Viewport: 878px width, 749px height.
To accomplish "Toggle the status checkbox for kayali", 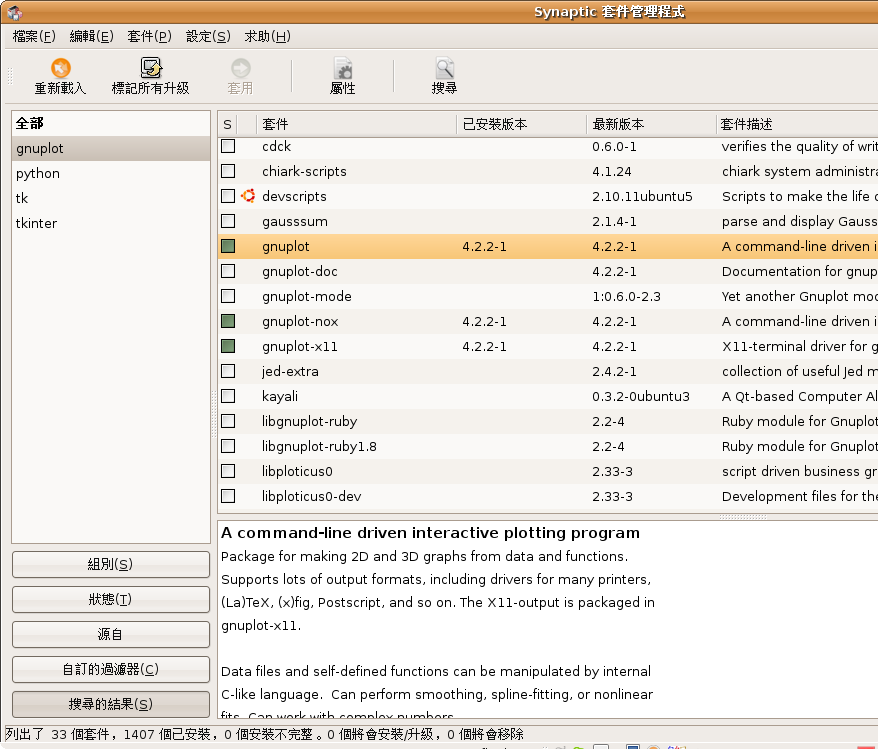I will [228, 396].
